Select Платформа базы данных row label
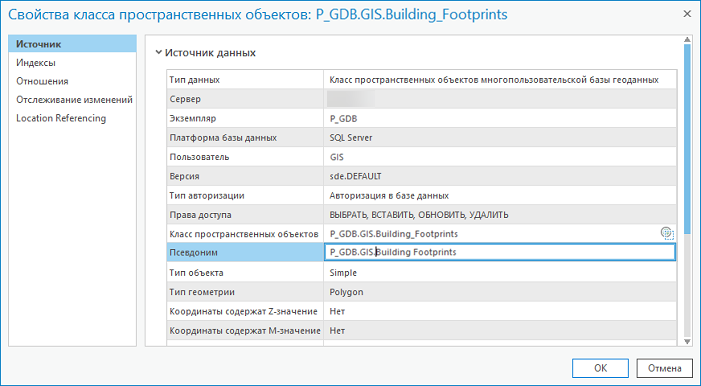This screenshot has height=386, width=701. tap(223, 138)
